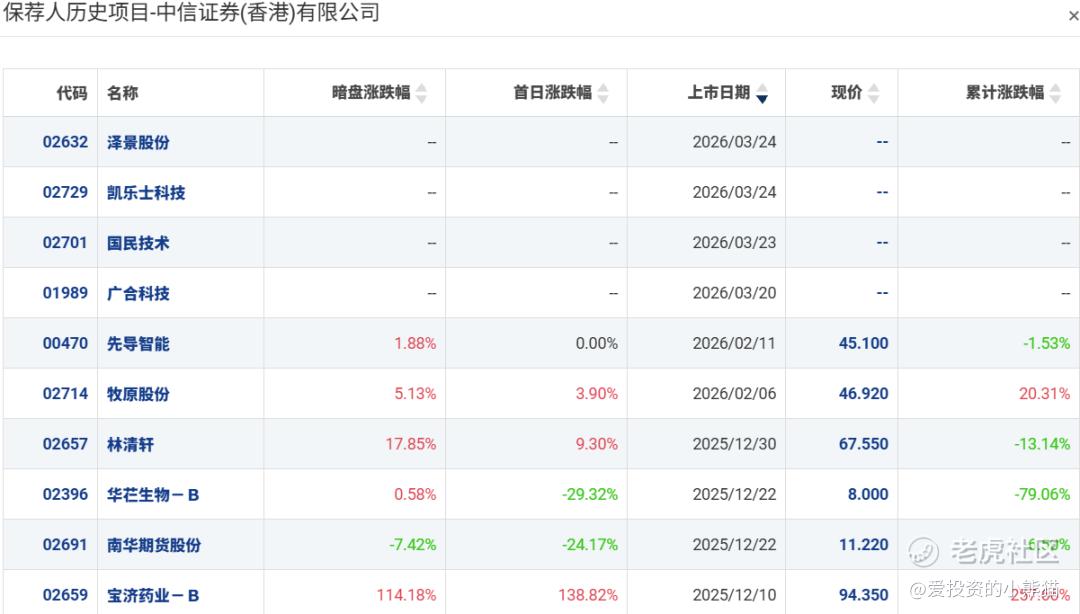Open 林清轩 stock page
This screenshot has width=1080, height=614.
tap(130, 444)
